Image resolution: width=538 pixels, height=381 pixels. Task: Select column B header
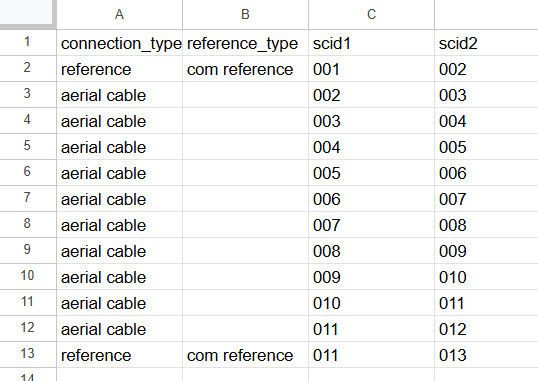(245, 14)
